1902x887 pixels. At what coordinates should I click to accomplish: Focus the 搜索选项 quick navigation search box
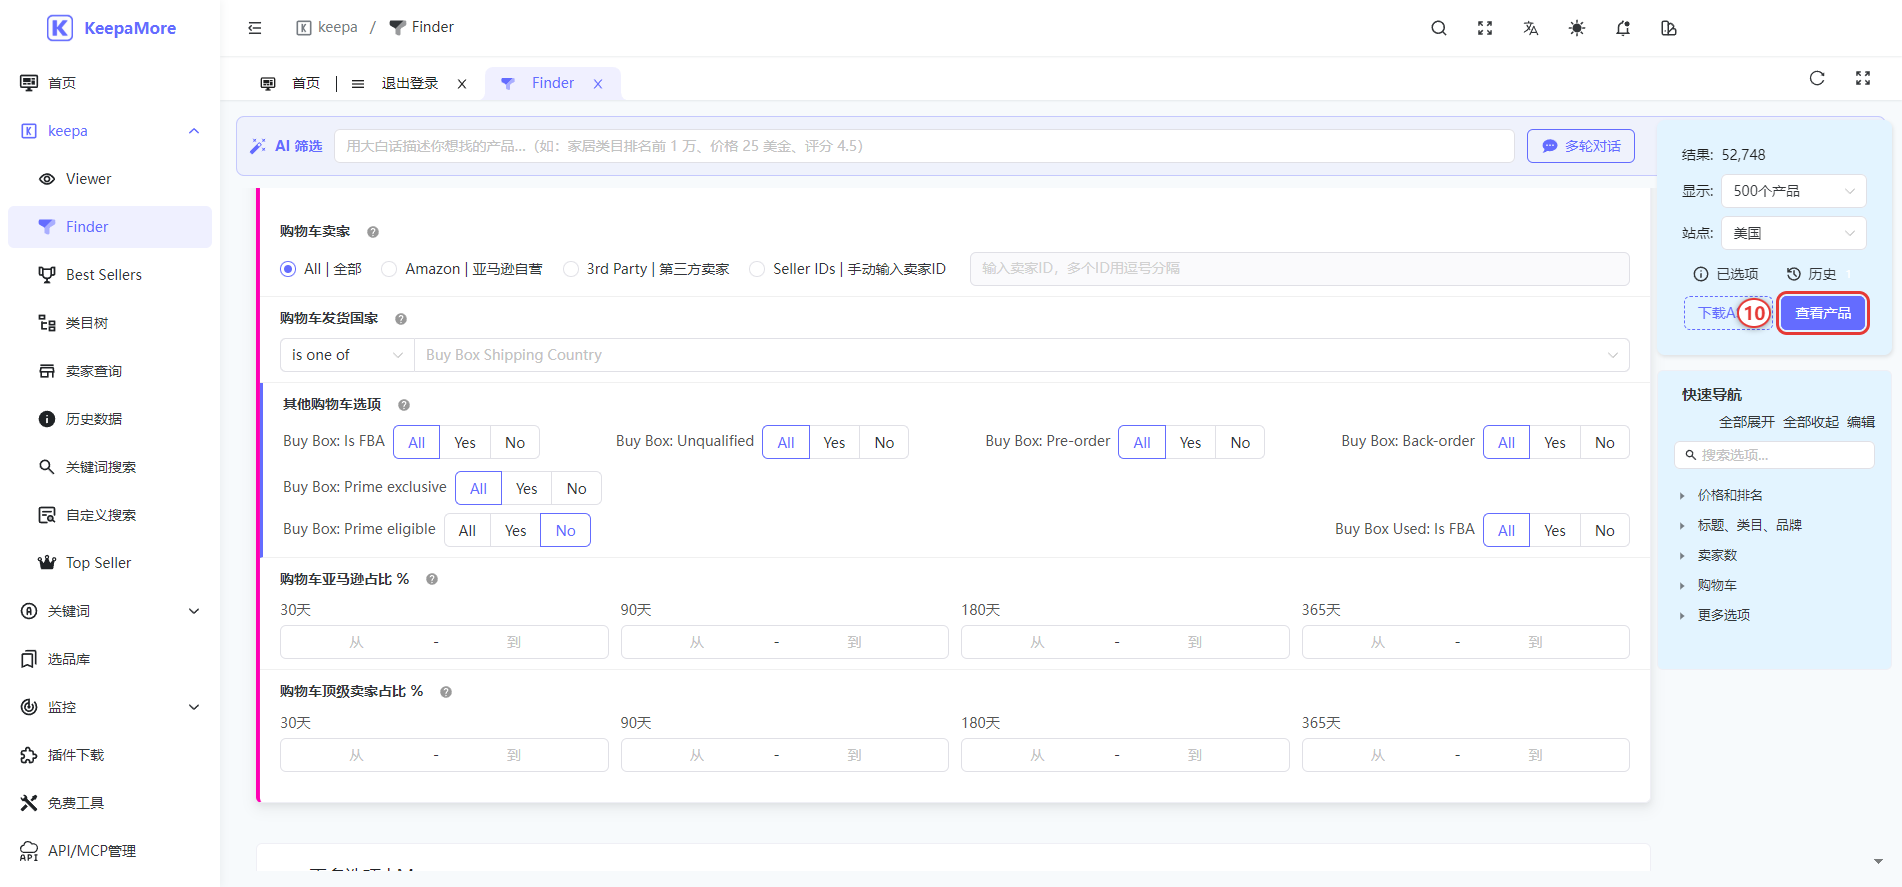pos(1774,455)
